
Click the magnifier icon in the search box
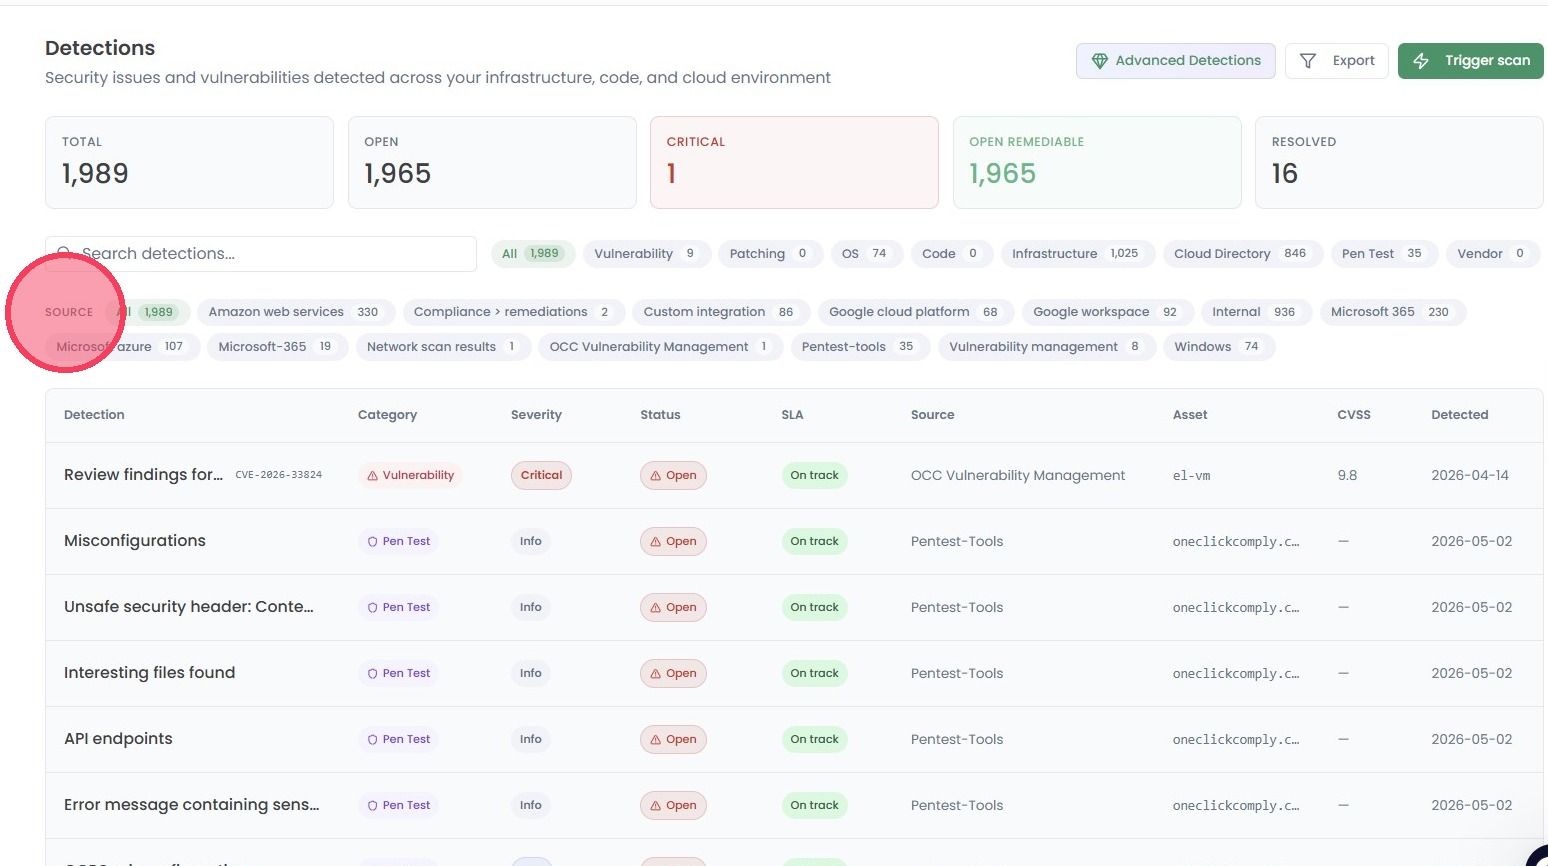(x=65, y=254)
